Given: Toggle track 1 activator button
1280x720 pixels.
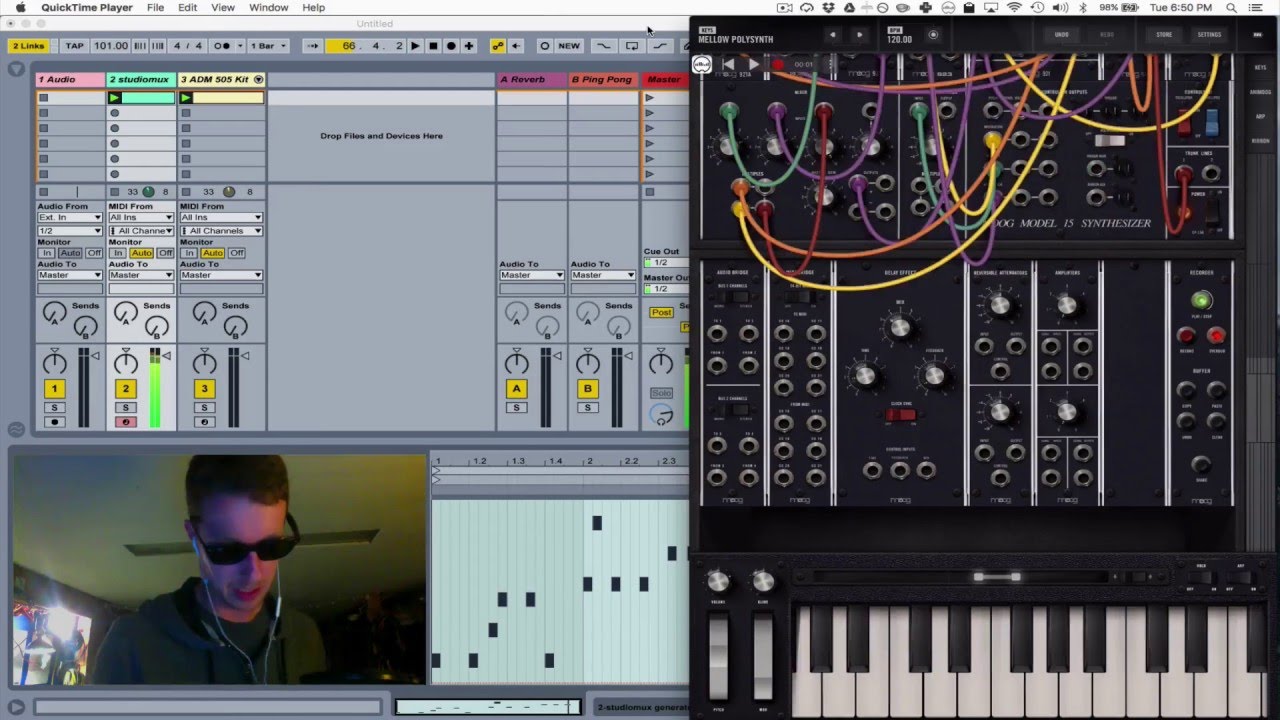Looking at the screenshot, I should [x=54, y=389].
